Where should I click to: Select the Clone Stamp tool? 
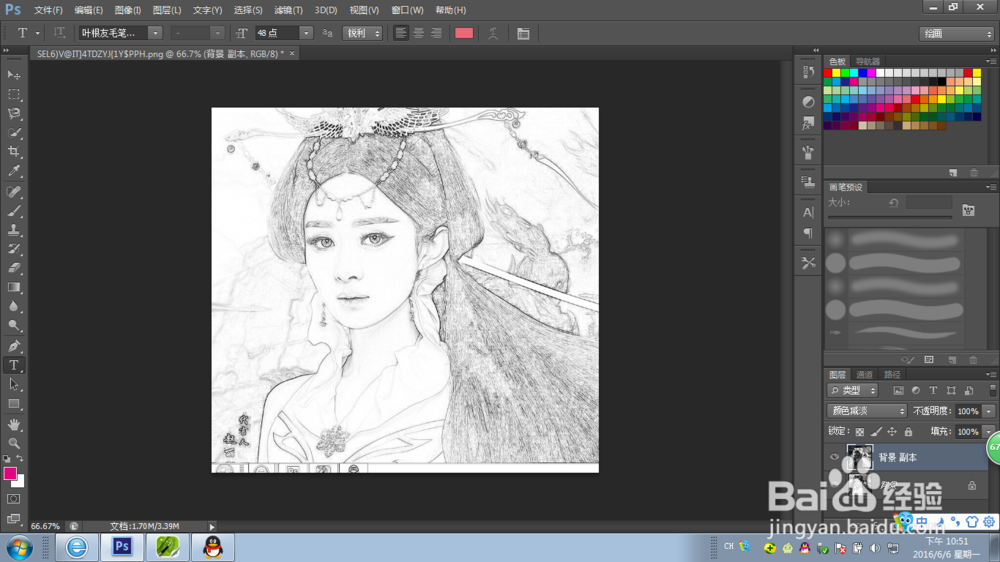(x=13, y=230)
